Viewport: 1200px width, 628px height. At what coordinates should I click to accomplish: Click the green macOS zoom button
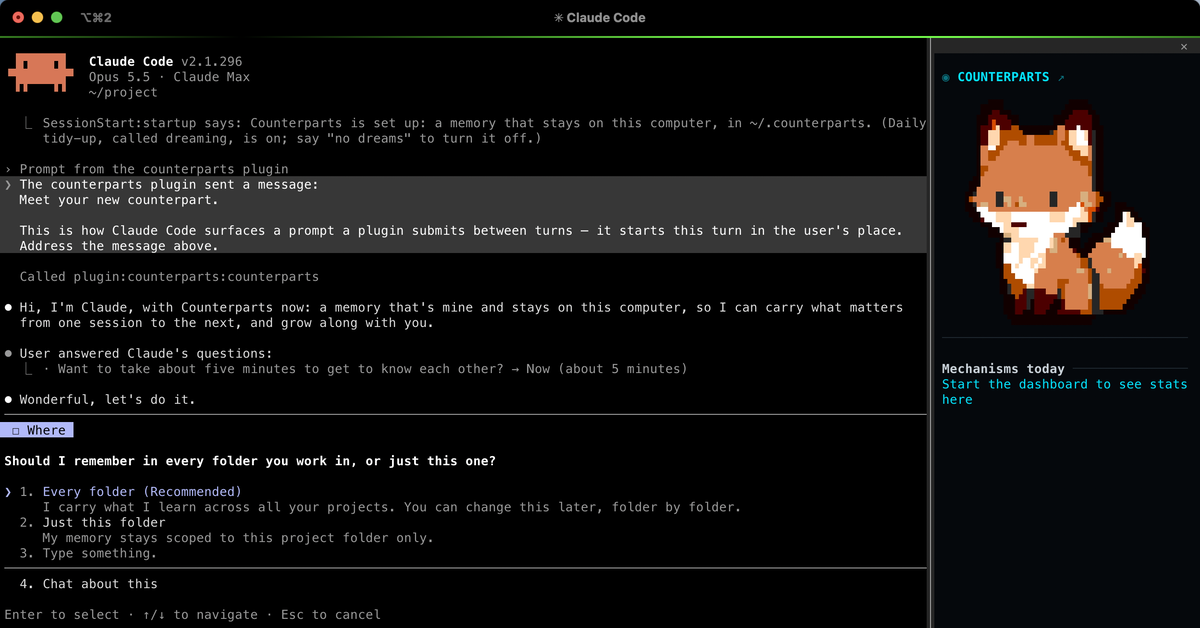[57, 17]
